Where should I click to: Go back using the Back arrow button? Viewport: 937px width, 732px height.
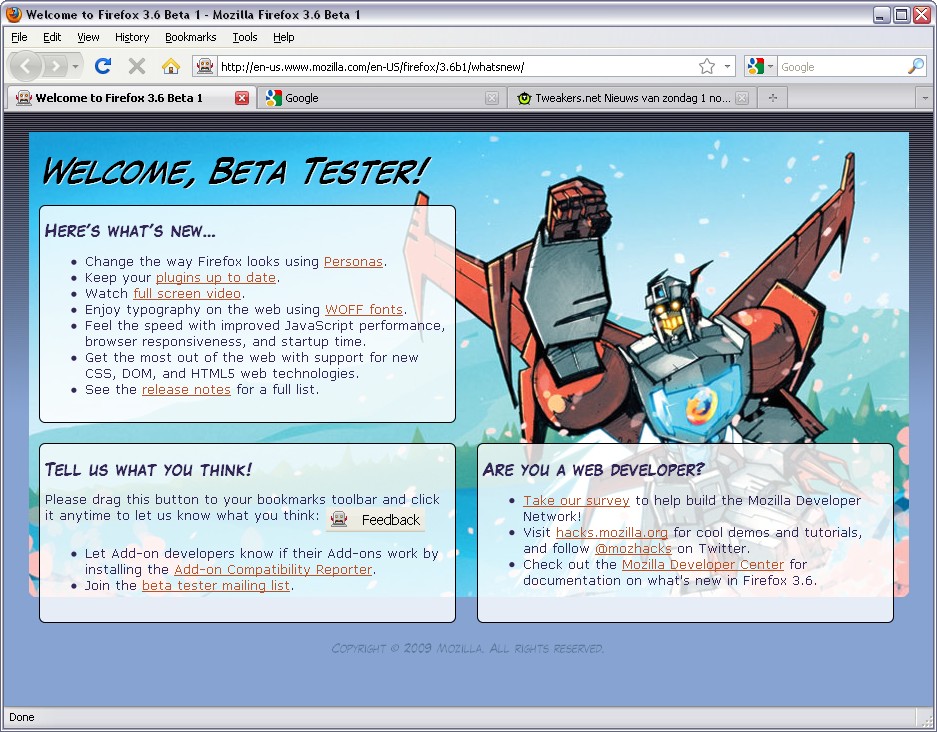pyautogui.click(x=26, y=66)
